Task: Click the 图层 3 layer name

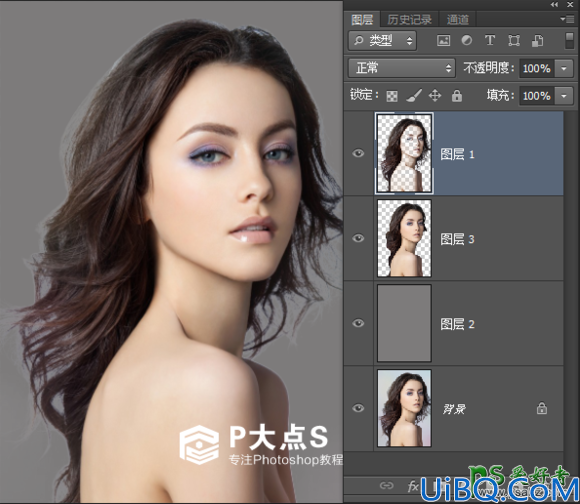Action: tap(457, 239)
